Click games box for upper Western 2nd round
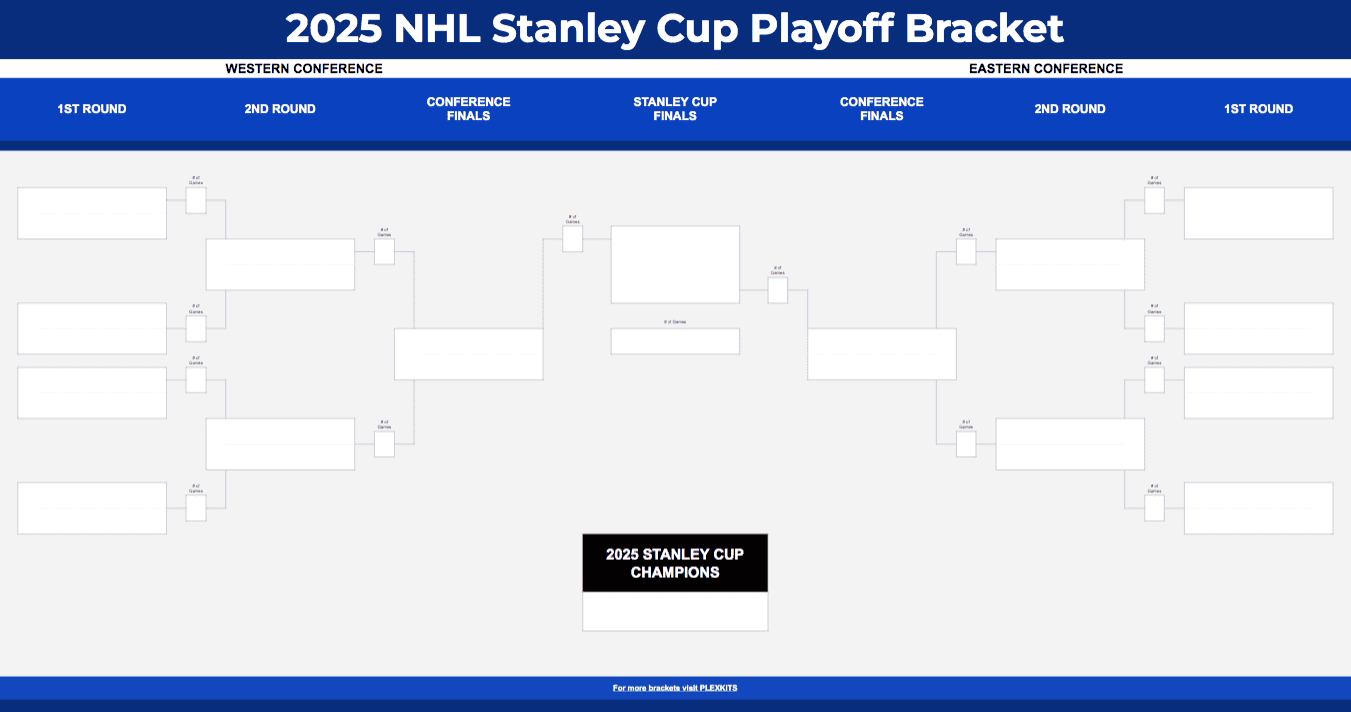This screenshot has height=712, width=1351. (x=384, y=251)
